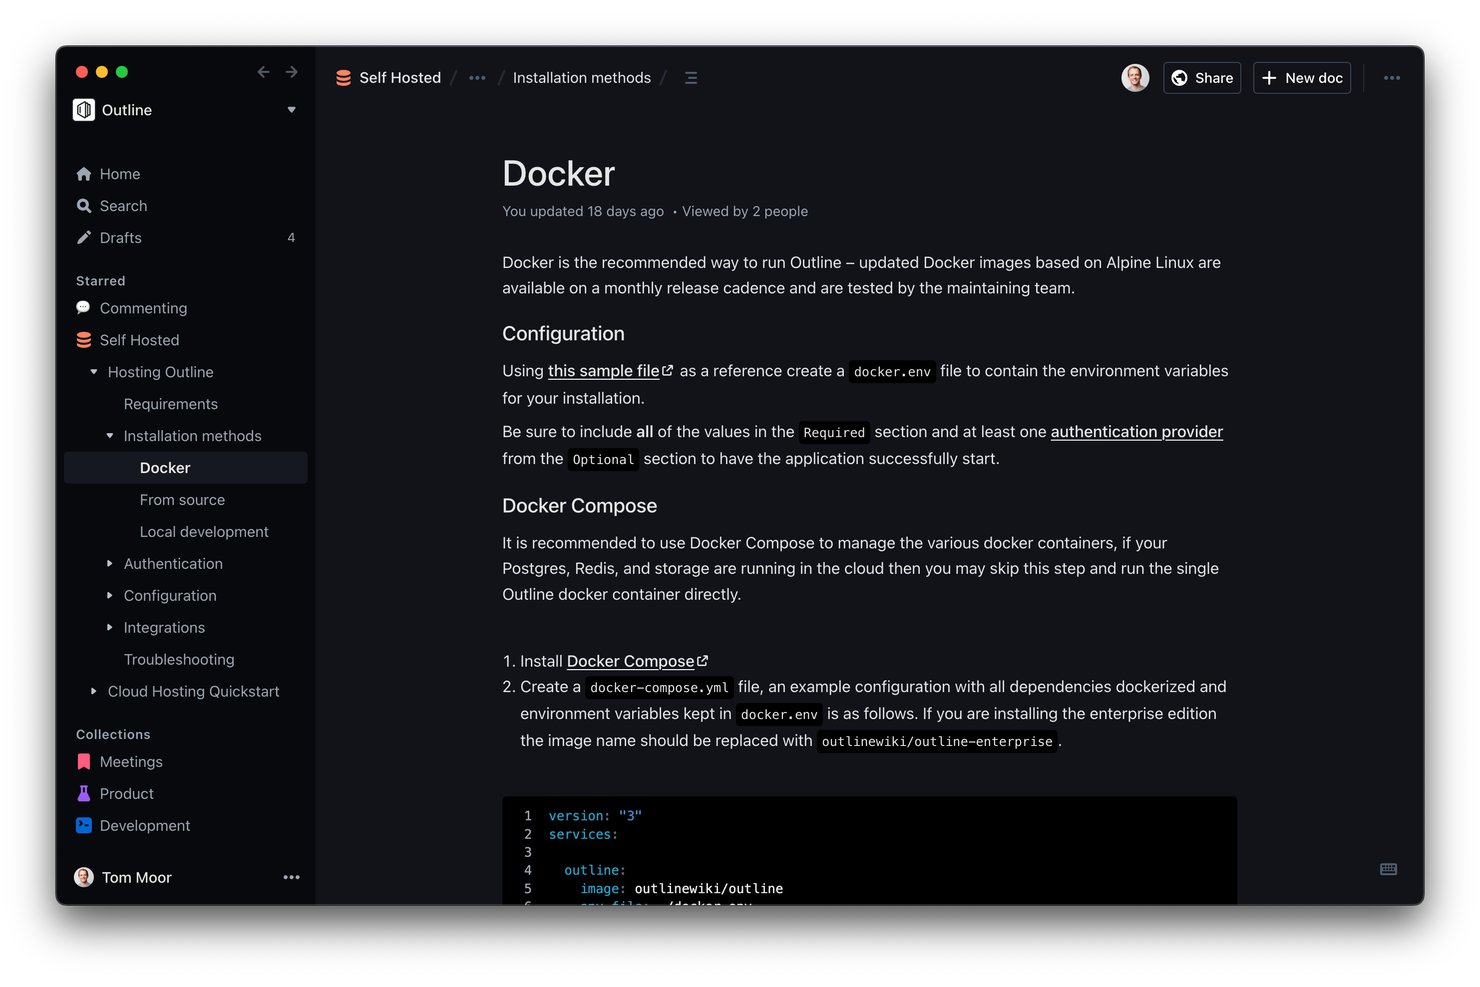The height and width of the screenshot is (987, 1480).
Task: Click the Meetings bookmark icon
Action: [84, 762]
